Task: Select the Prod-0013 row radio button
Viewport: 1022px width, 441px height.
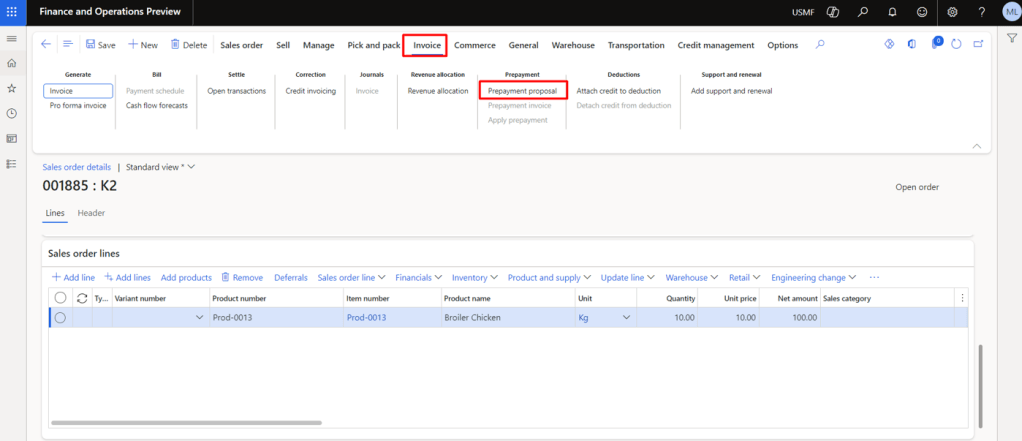Action: [60, 317]
